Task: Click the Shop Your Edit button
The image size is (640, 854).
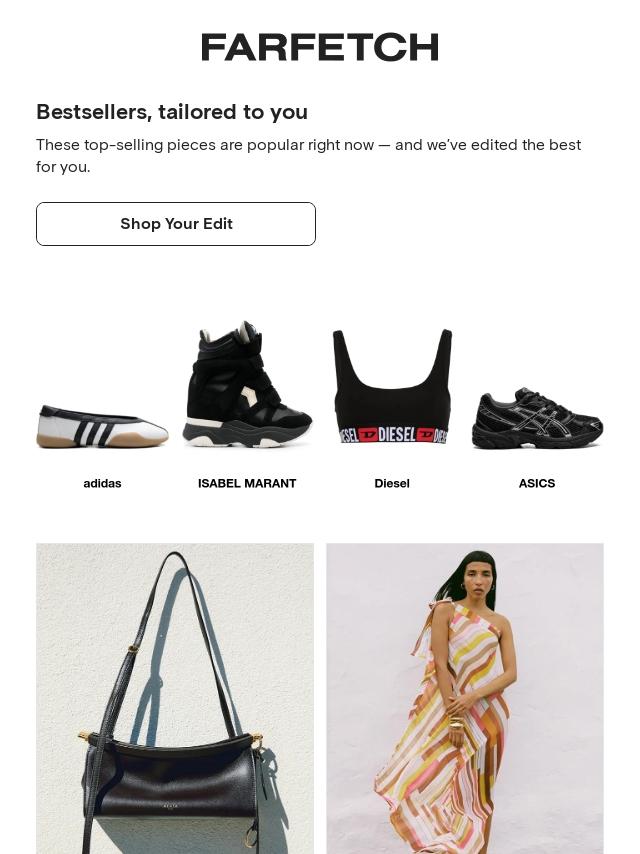Action: (176, 224)
